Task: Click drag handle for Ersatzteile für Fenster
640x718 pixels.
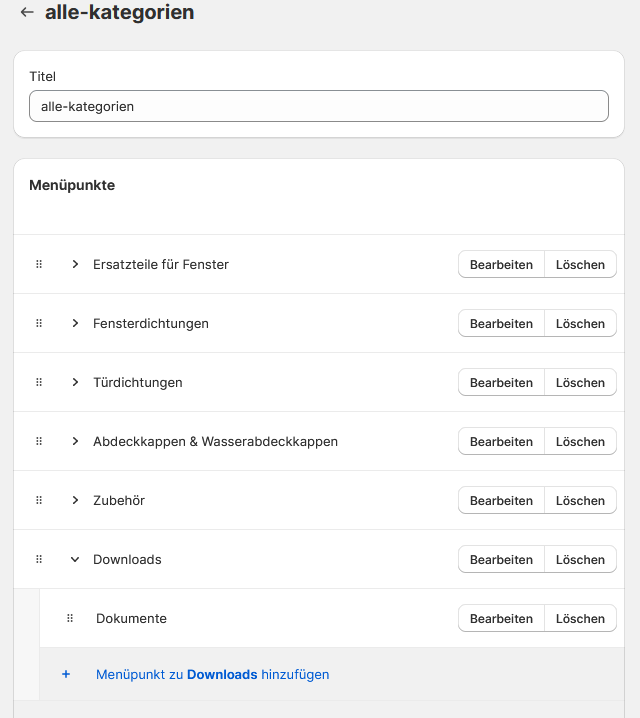Action: point(39,265)
